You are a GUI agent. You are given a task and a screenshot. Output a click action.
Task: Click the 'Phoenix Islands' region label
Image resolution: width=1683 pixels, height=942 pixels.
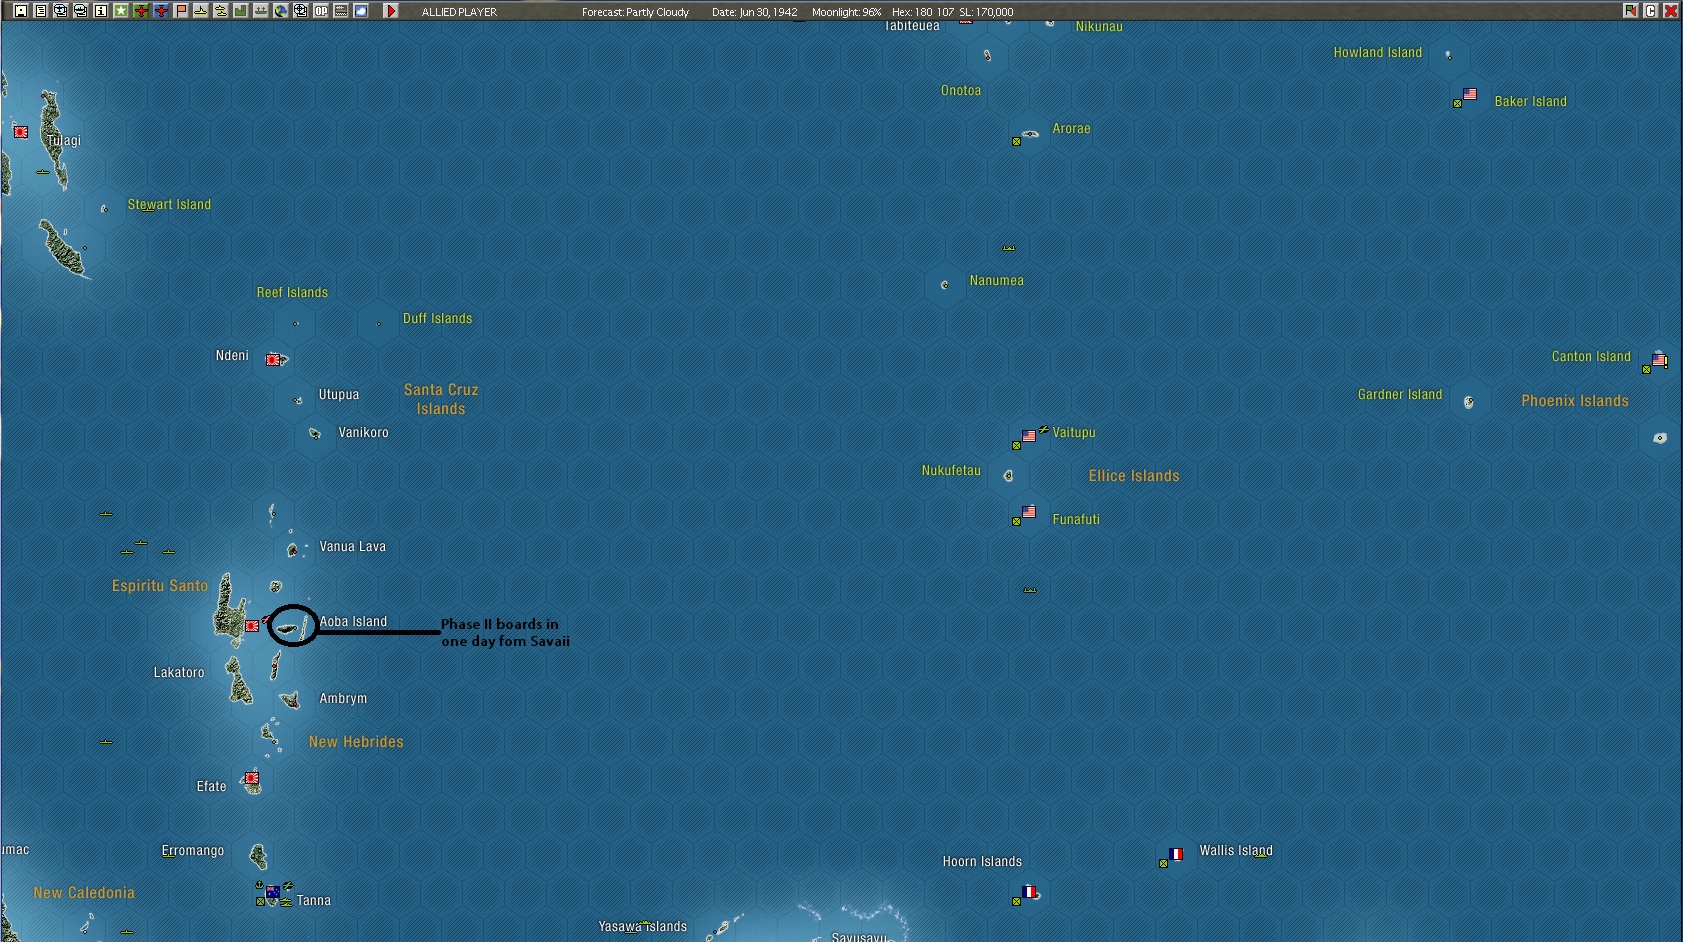point(1575,401)
